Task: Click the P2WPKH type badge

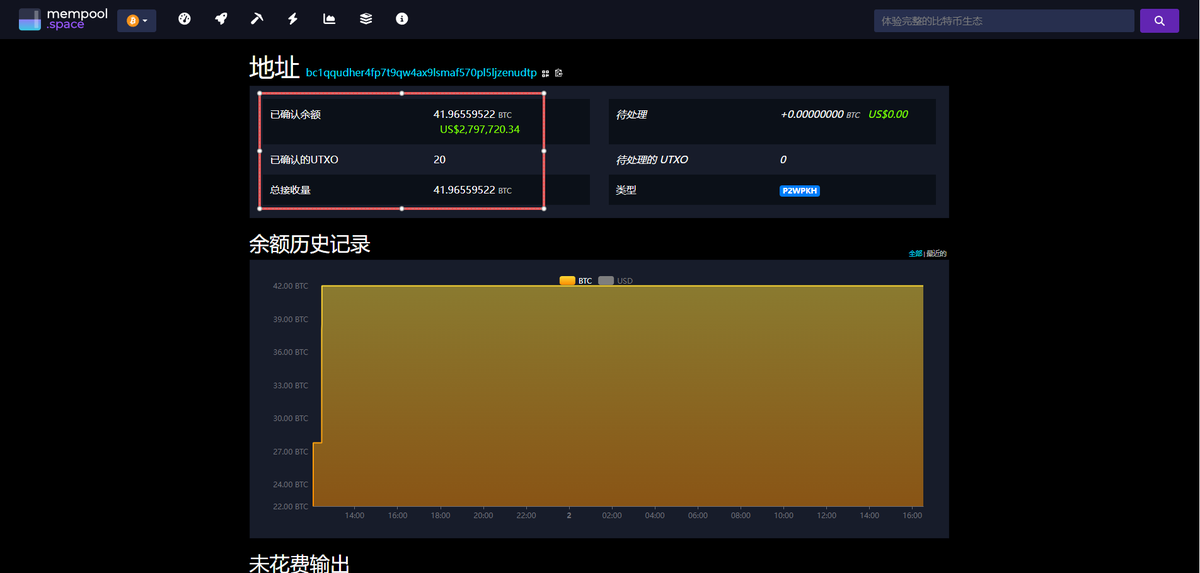Action: tap(800, 191)
